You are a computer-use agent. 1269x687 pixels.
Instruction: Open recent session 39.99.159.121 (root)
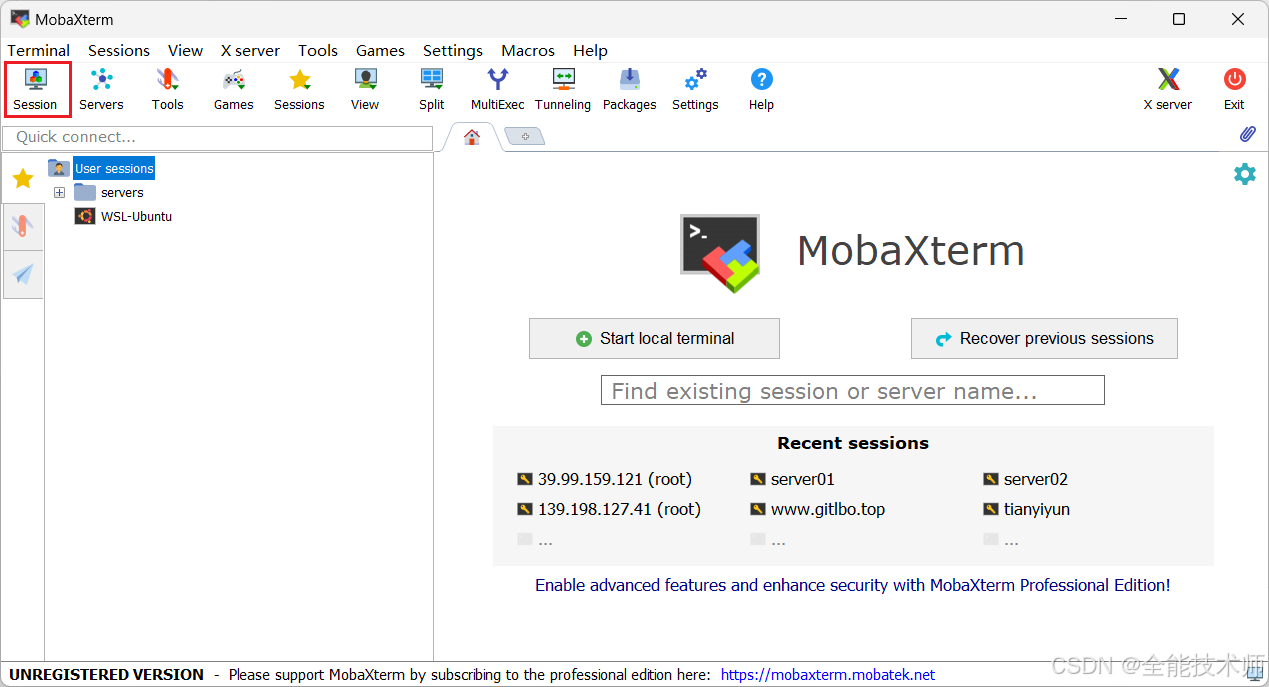(x=605, y=479)
